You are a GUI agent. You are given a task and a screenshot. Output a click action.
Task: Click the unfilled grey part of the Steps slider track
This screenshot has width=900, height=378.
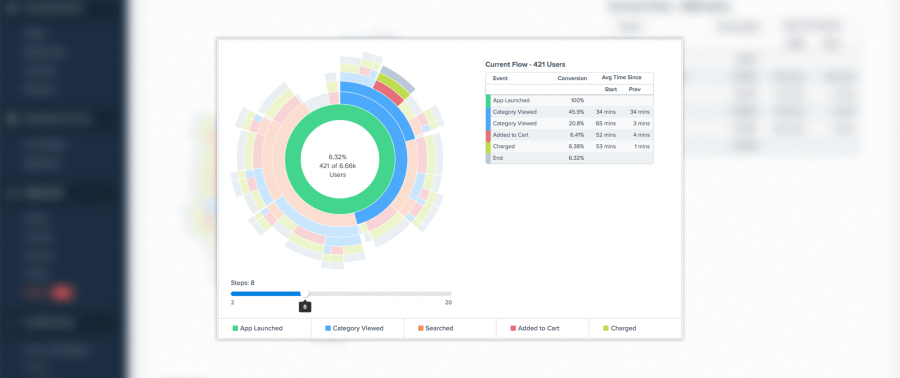(380, 294)
